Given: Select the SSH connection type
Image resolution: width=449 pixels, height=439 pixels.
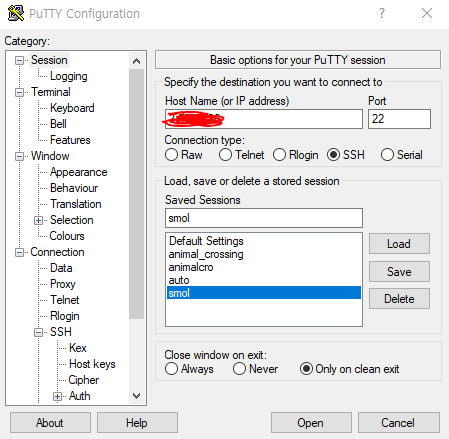Looking at the screenshot, I should click(333, 155).
